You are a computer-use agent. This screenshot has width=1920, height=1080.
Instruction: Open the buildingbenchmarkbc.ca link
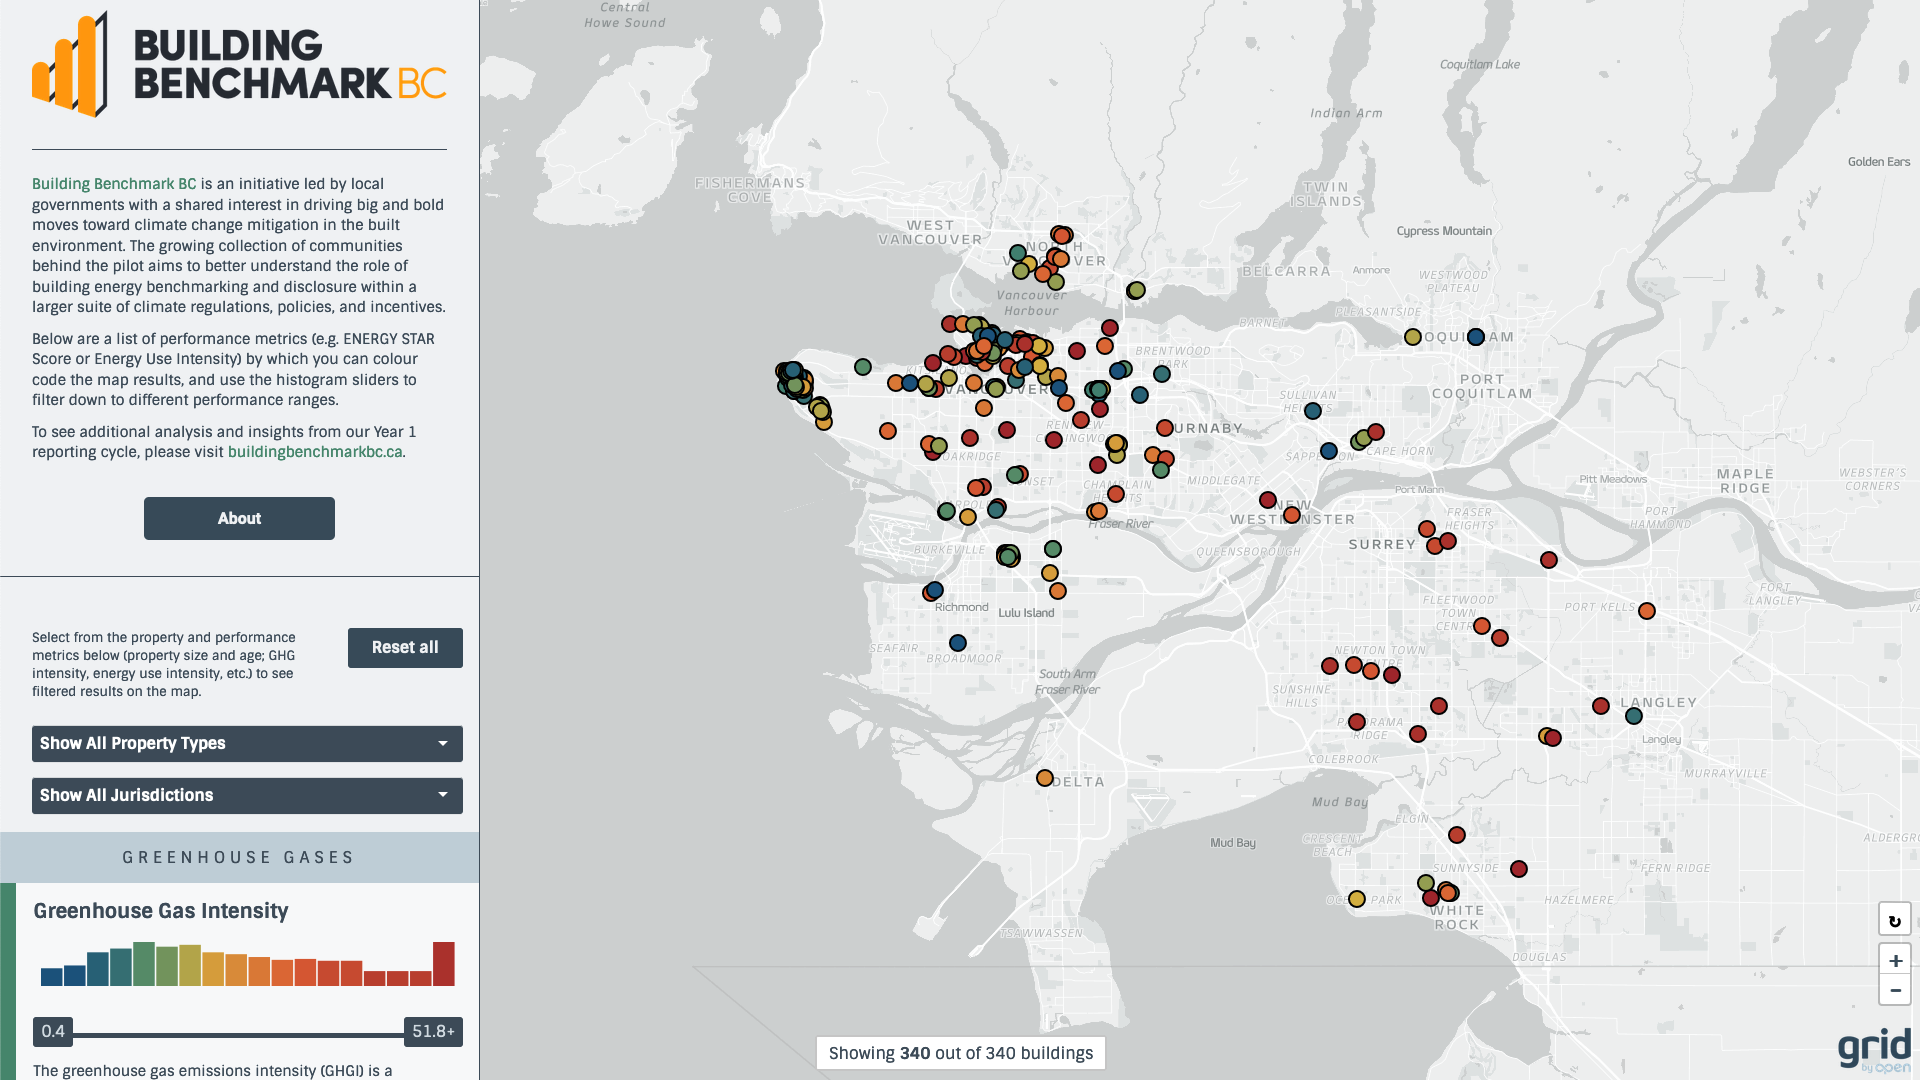pos(315,452)
